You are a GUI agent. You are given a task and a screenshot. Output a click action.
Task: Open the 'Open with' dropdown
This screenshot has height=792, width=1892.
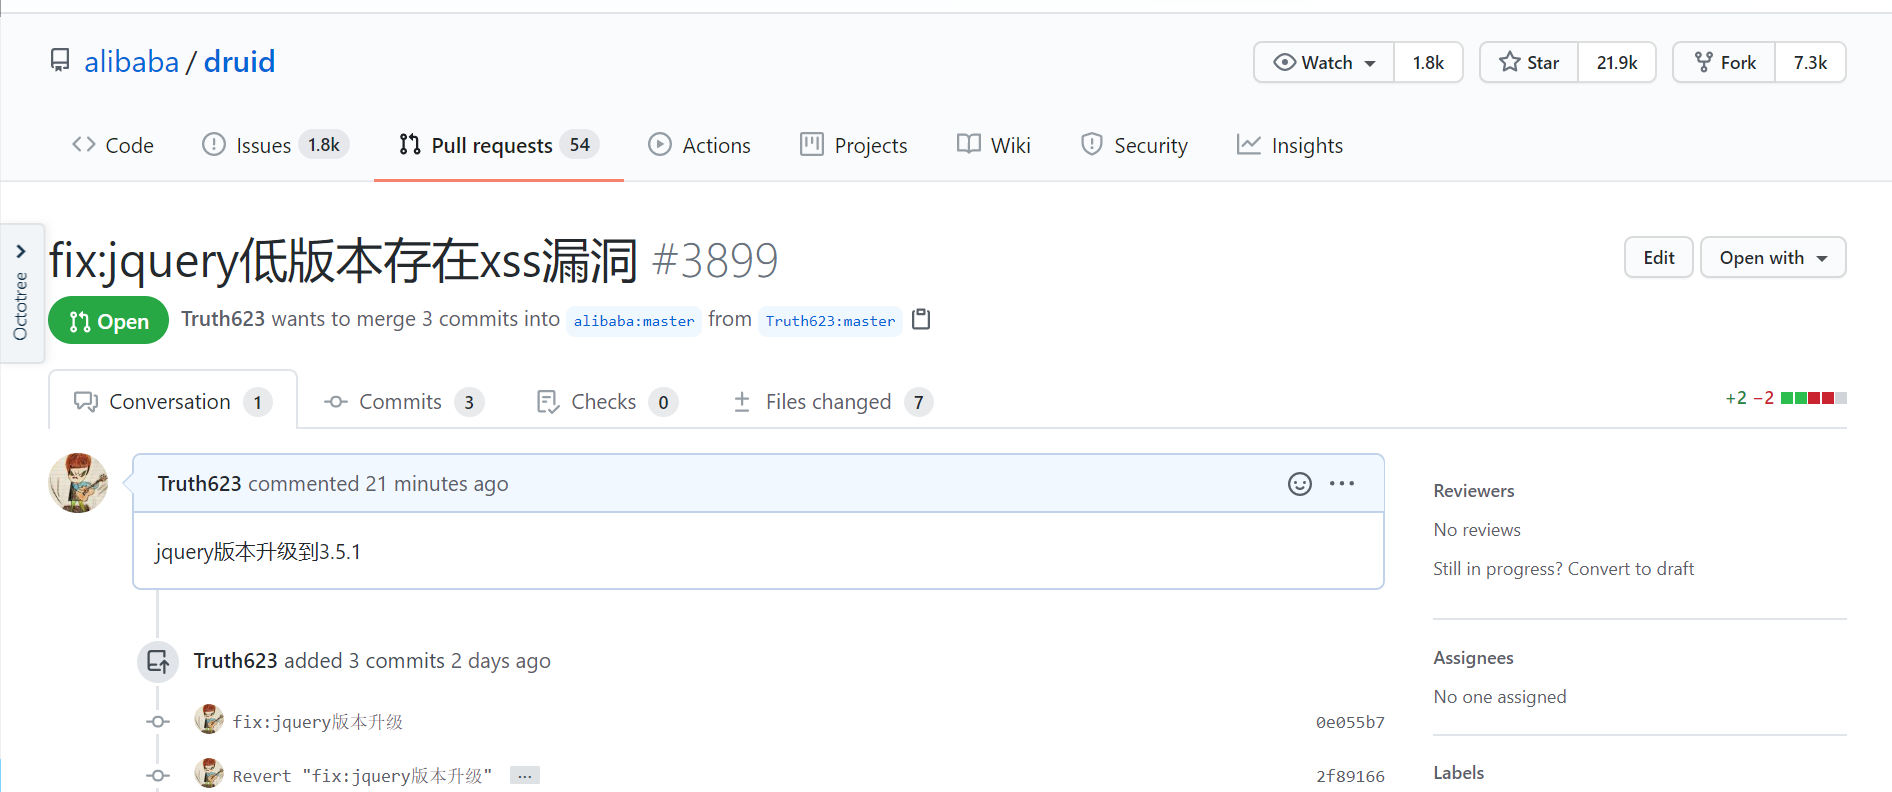tap(1773, 257)
